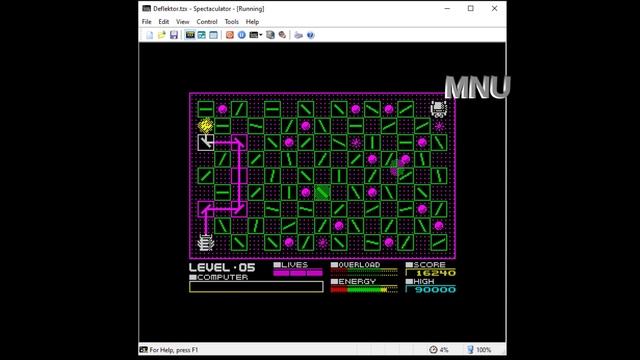Click the magenta LIVES bar
The width and height of the screenshot is (640, 360).
click(x=298, y=273)
